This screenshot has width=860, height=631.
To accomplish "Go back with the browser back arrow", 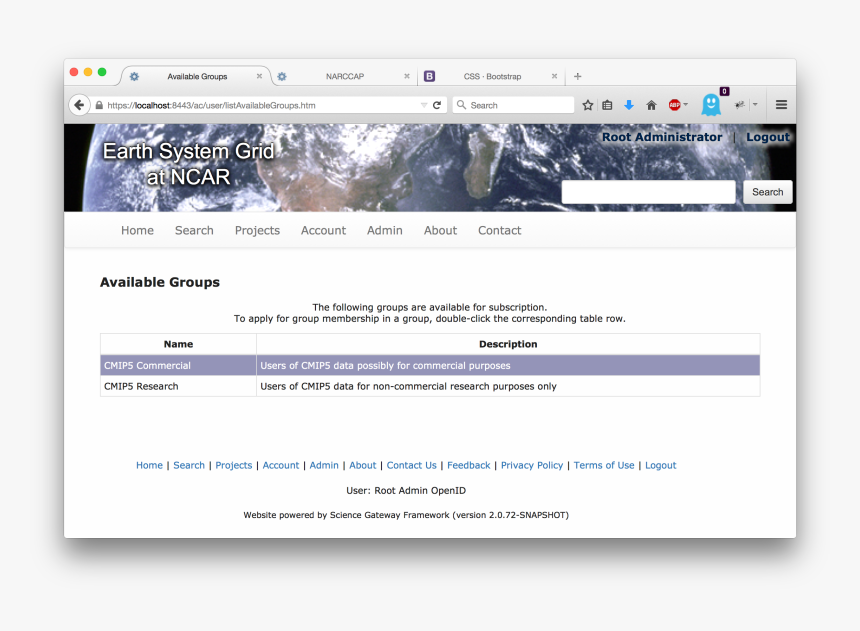I will point(80,105).
